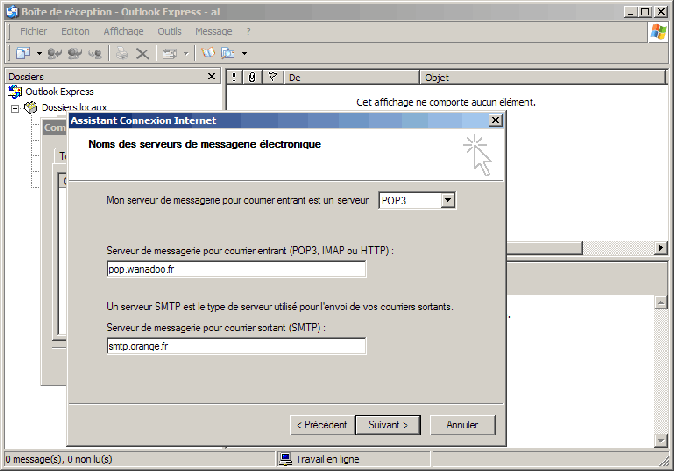Open the Fichier menu
Viewport: 674px width, 471px height.
(34, 31)
